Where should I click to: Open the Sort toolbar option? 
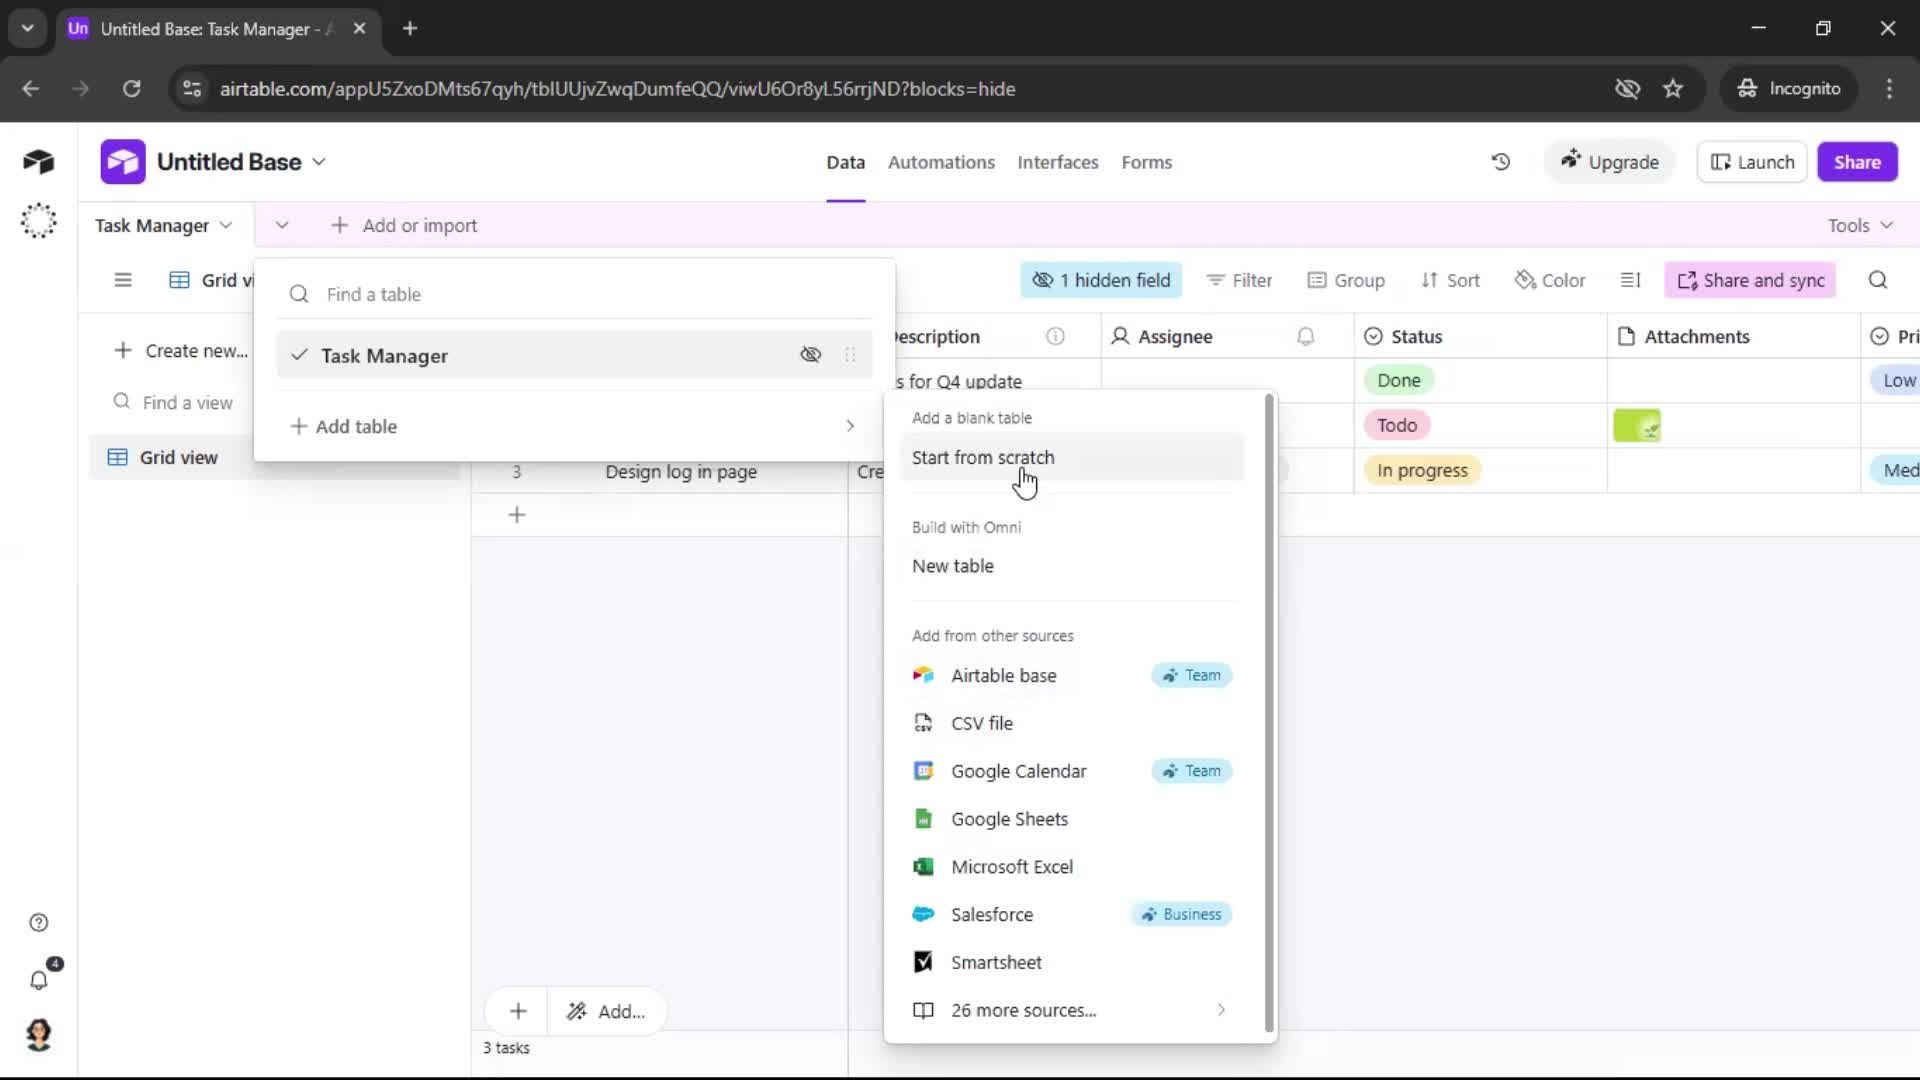click(x=1450, y=280)
